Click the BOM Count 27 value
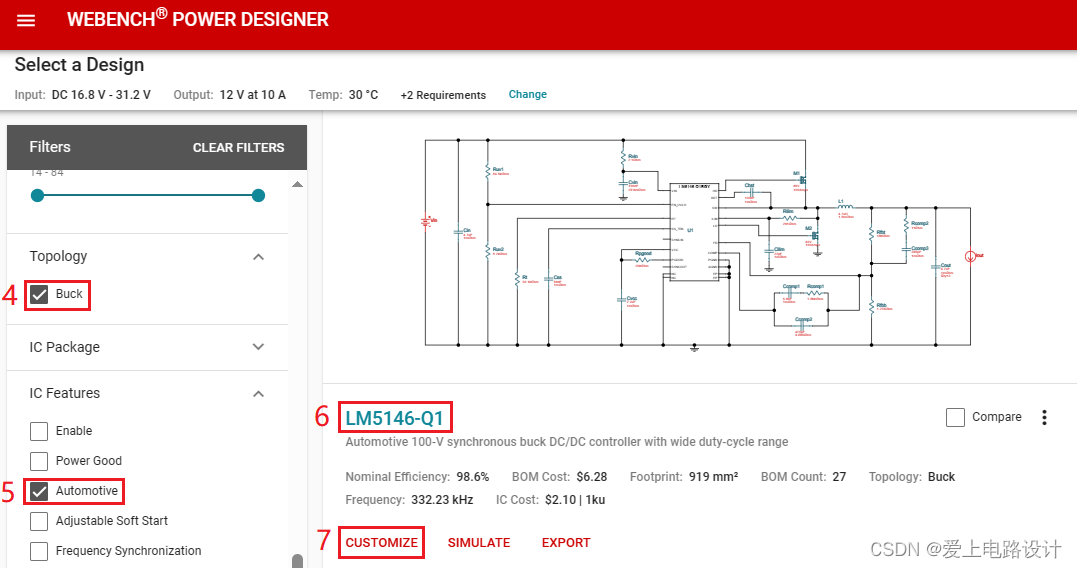Image resolution: width=1077 pixels, height=568 pixels. click(x=839, y=477)
